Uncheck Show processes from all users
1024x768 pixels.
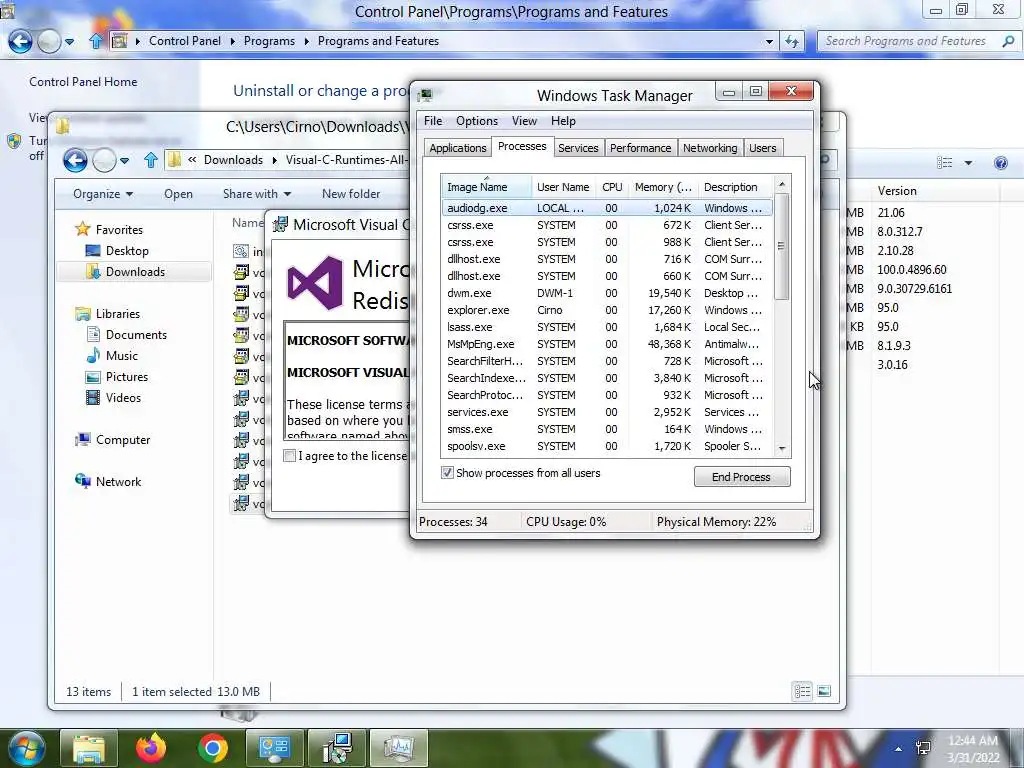[x=447, y=473]
